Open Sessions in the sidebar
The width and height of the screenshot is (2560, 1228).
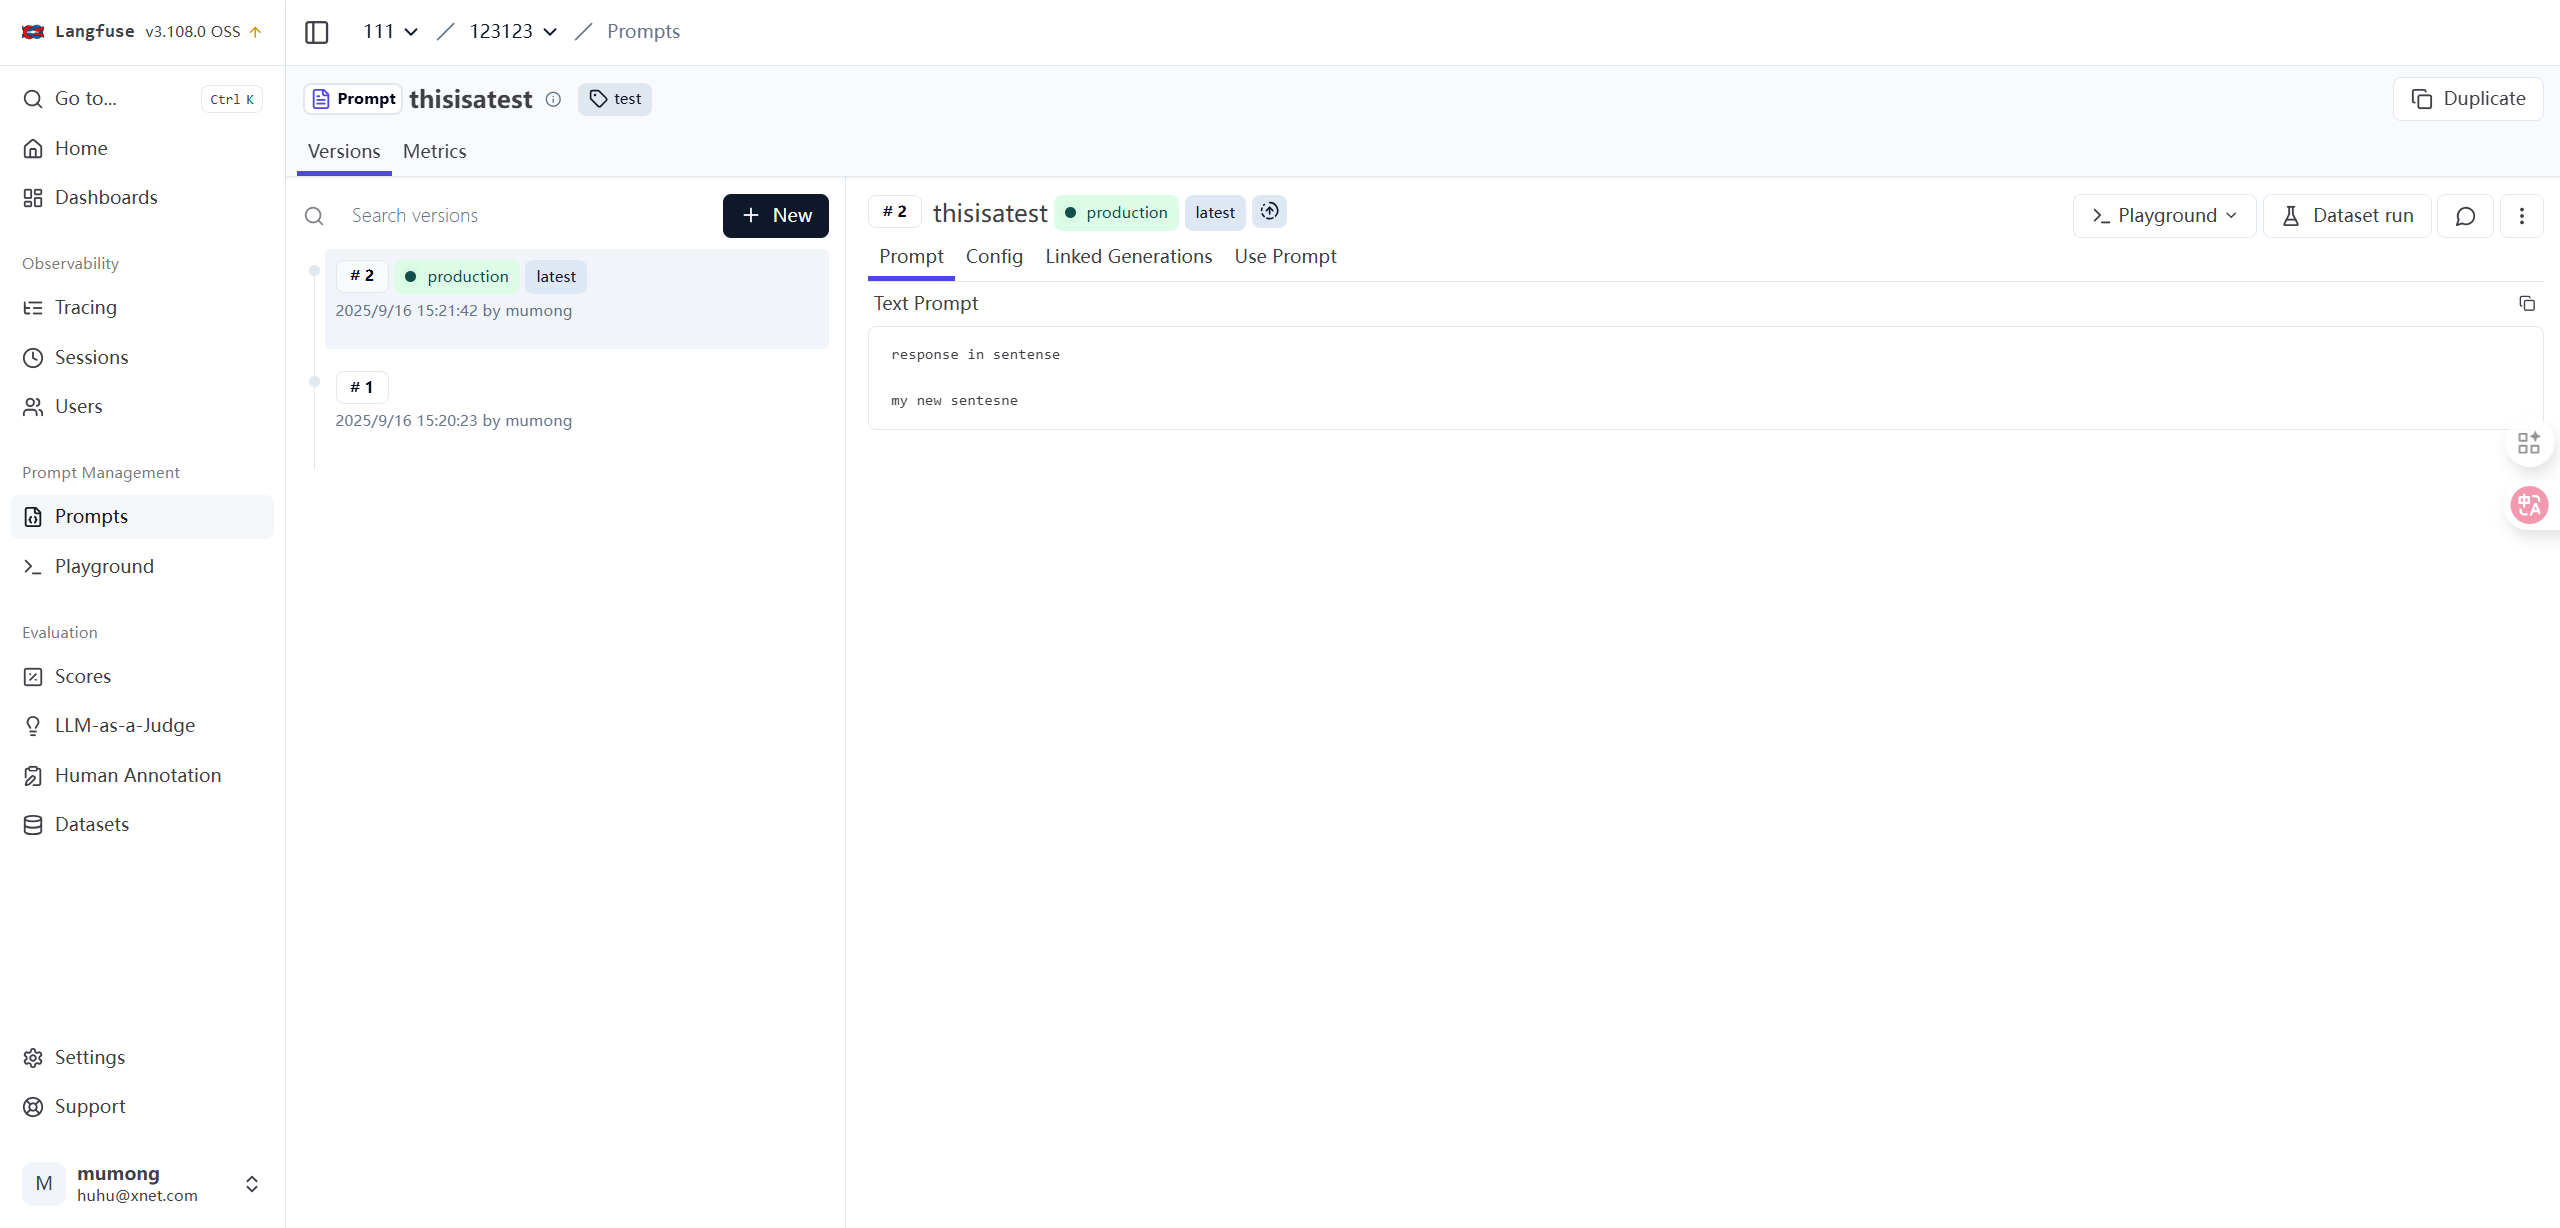point(142,357)
